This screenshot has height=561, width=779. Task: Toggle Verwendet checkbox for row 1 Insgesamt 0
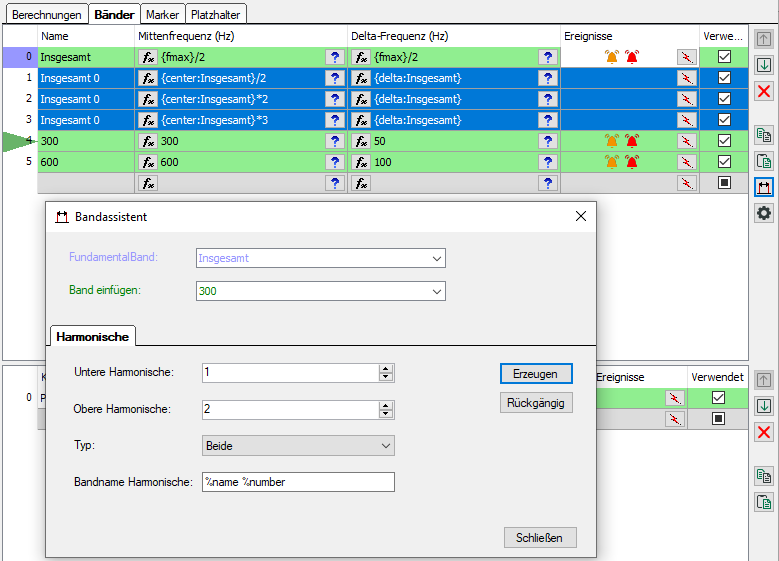[x=724, y=78]
